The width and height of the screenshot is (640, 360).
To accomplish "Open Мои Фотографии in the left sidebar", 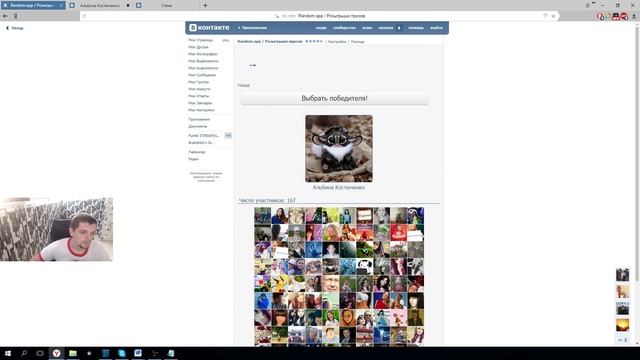I will [203, 54].
